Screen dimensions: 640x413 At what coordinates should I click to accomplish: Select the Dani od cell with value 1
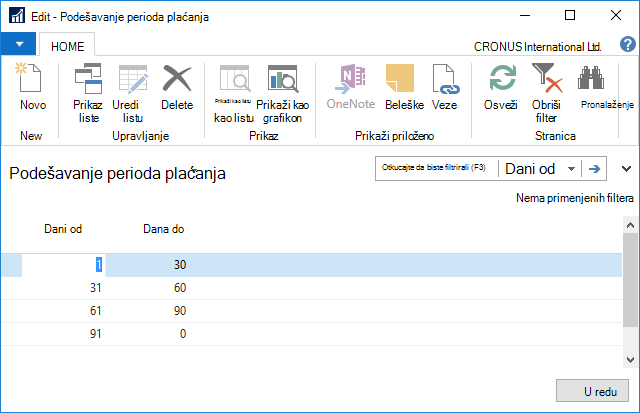pyautogui.click(x=63, y=265)
